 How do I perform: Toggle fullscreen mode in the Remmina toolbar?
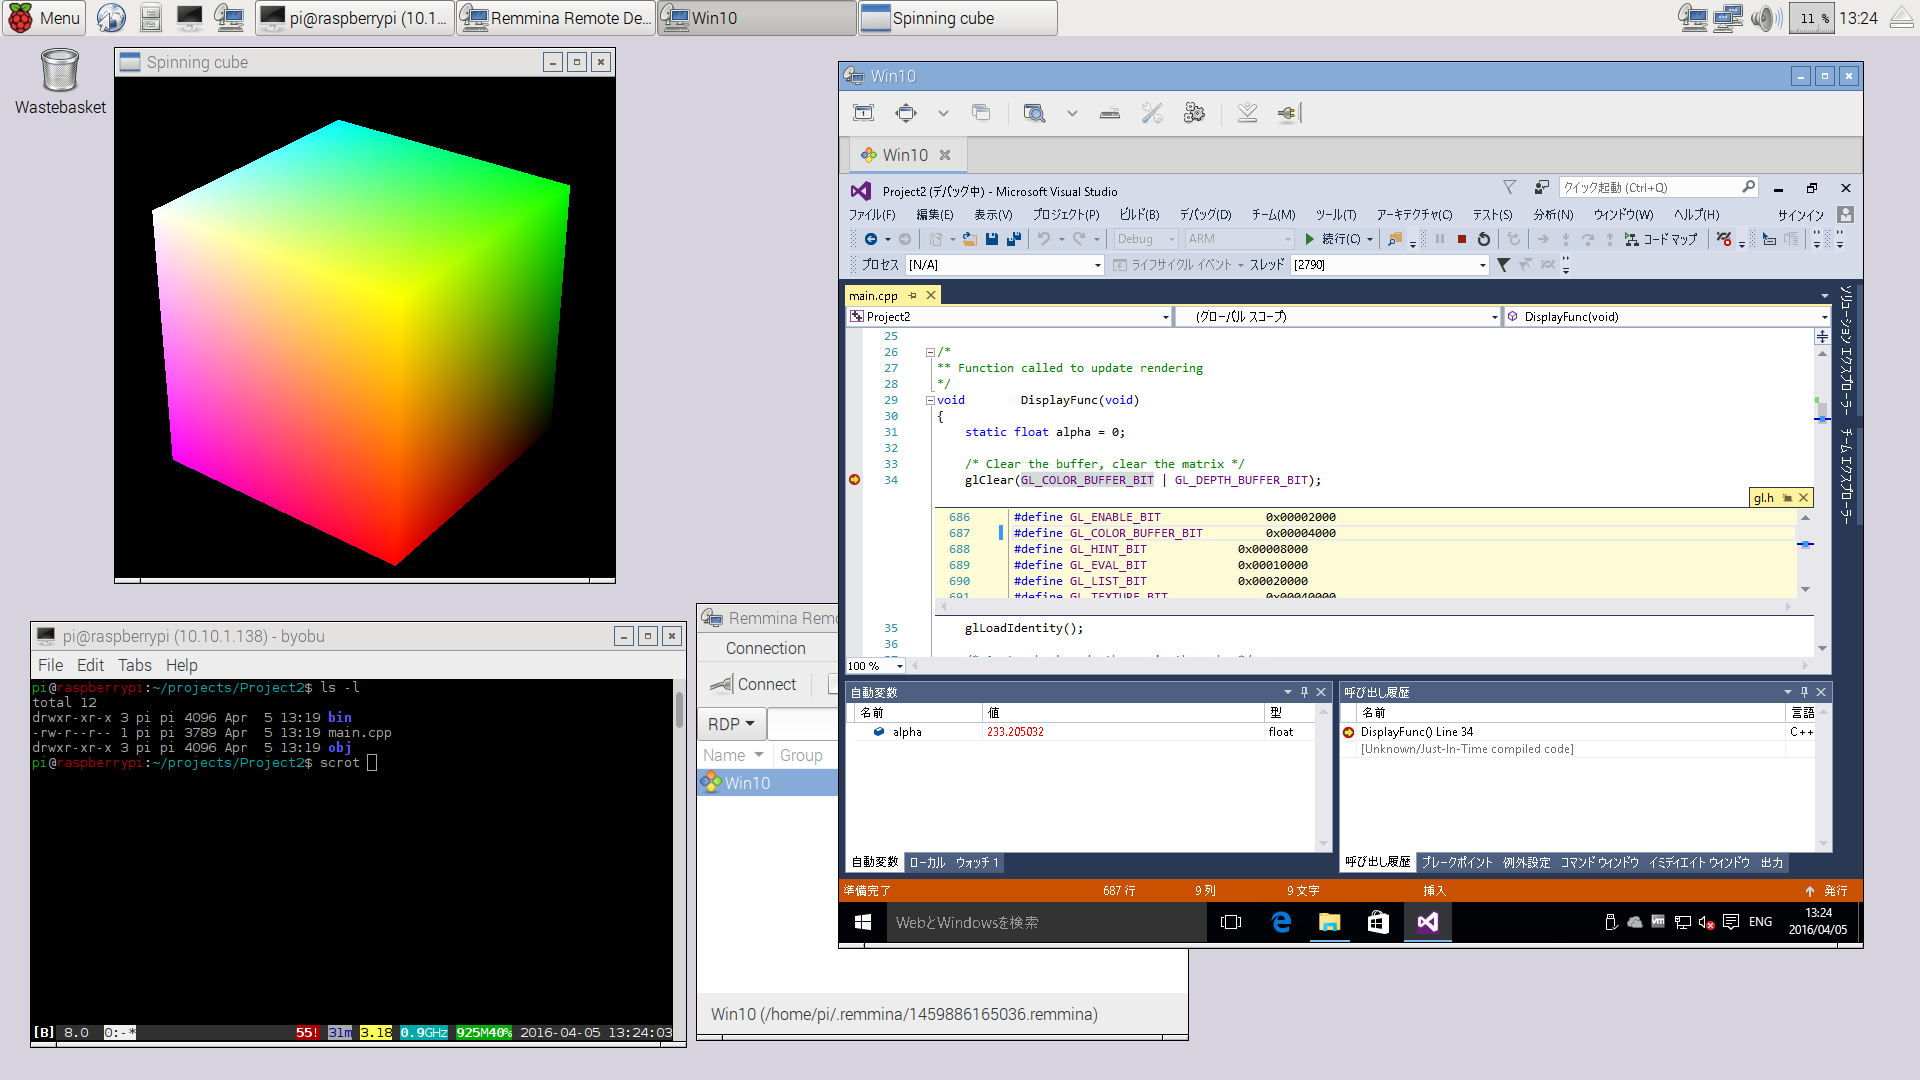[906, 113]
